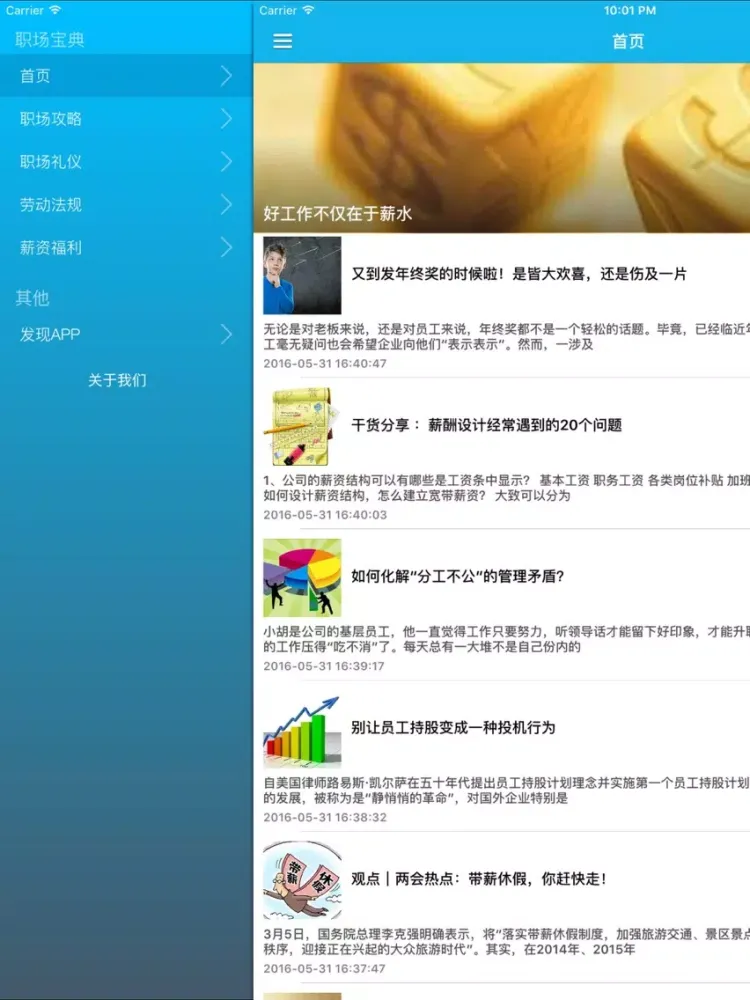The height and width of the screenshot is (1000, 750).
Task: Open article about 年终奖 year-end bonus
Action: [x=518, y=274]
